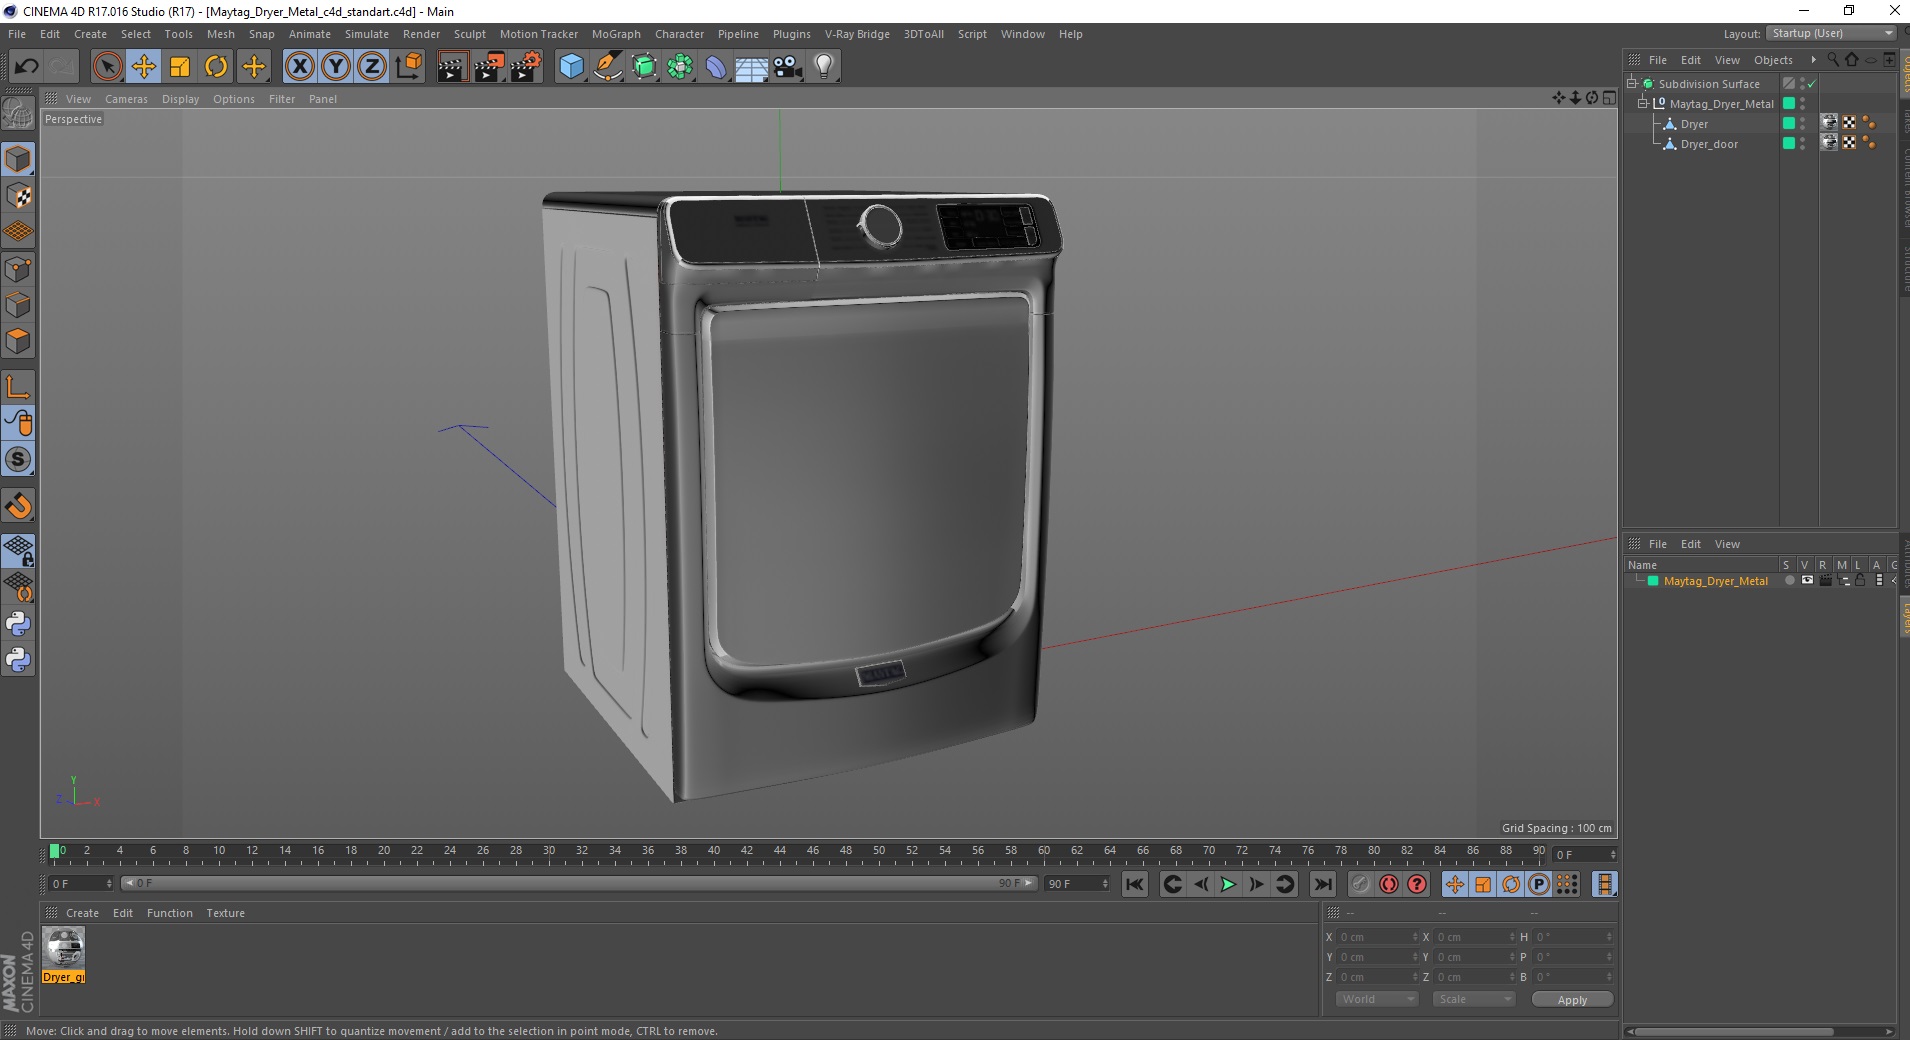The width and height of the screenshot is (1910, 1040).
Task: Switch to Polygons mode
Action: 18,341
